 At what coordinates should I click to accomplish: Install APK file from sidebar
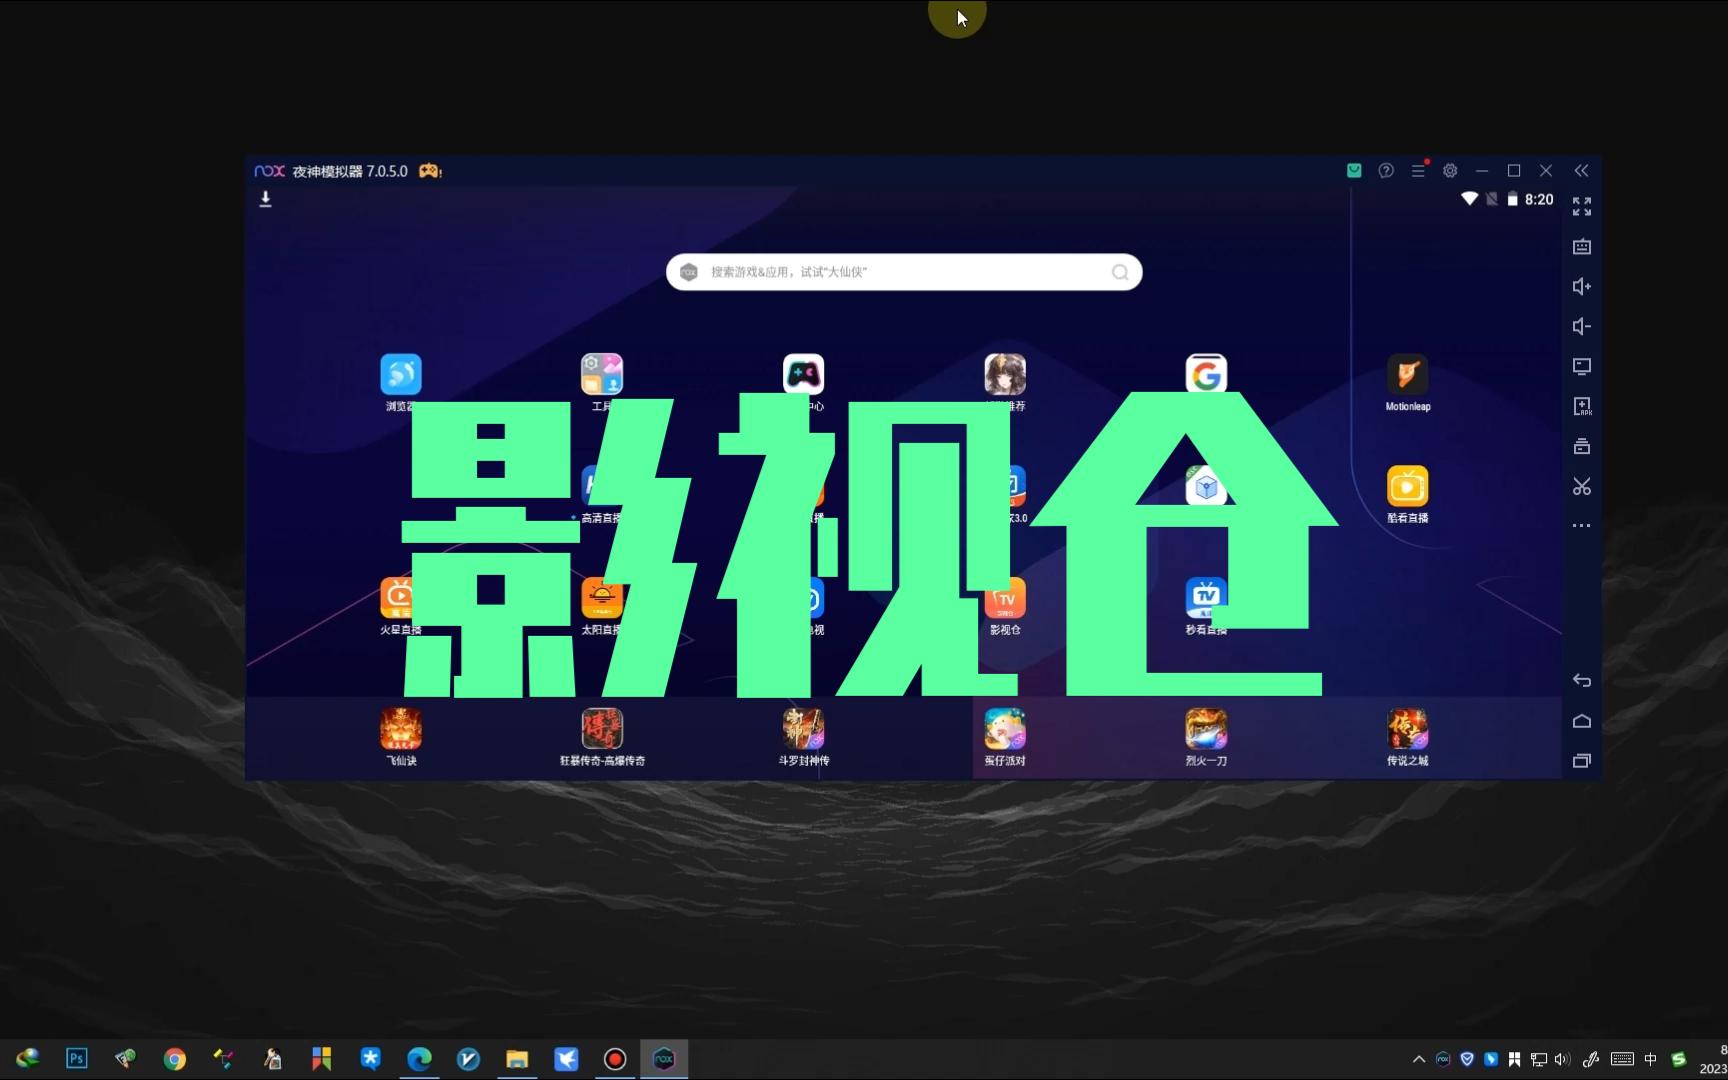(x=1581, y=407)
